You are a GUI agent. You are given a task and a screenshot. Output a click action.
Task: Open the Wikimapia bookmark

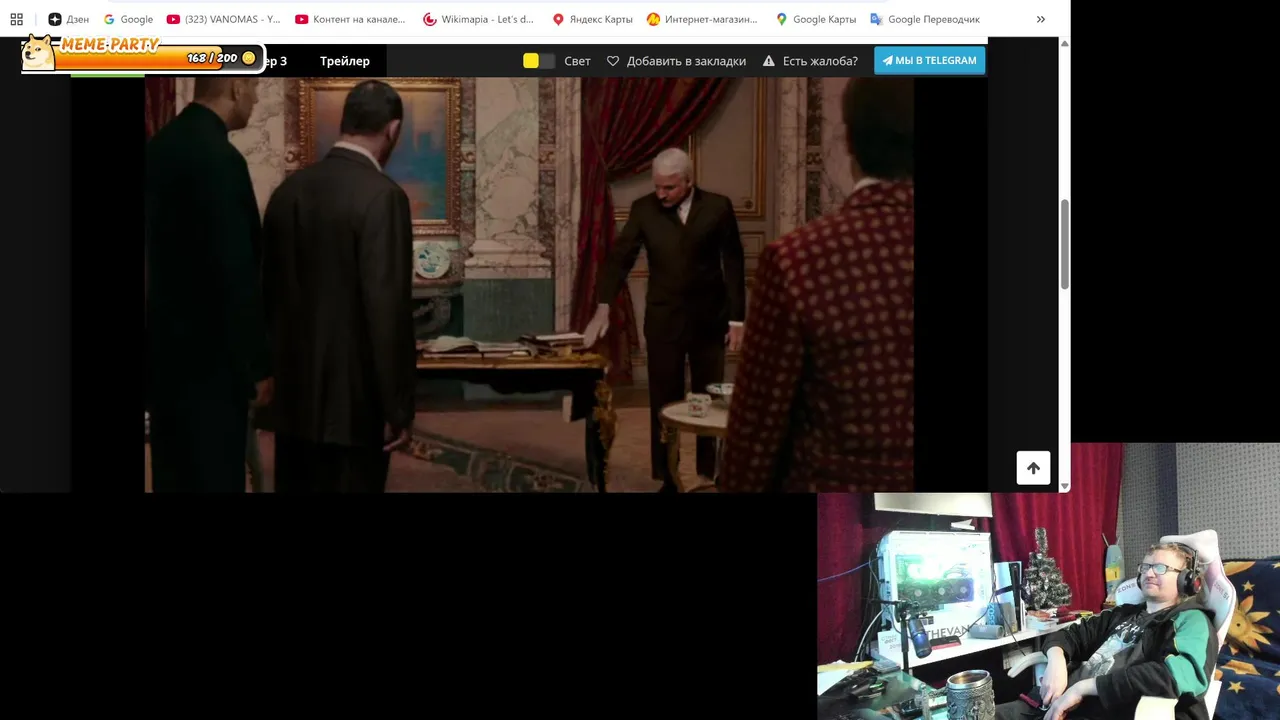pyautogui.click(x=478, y=19)
